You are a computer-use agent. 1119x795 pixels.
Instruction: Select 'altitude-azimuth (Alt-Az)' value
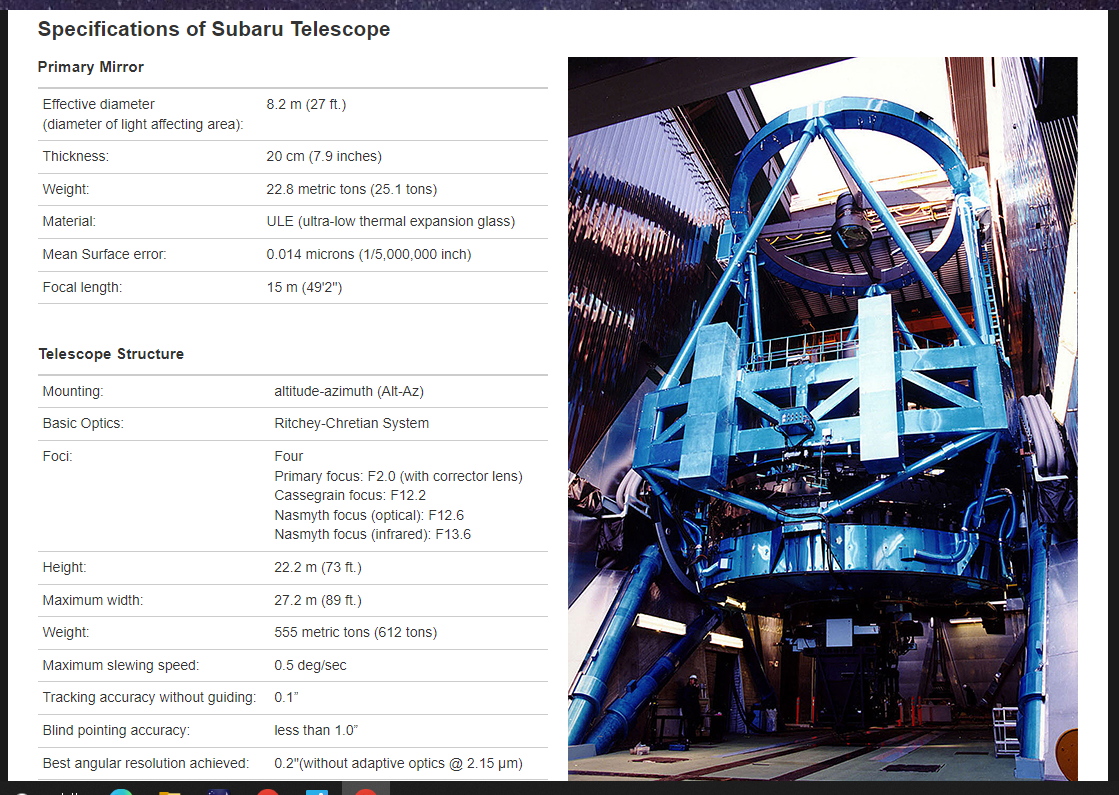coord(349,391)
